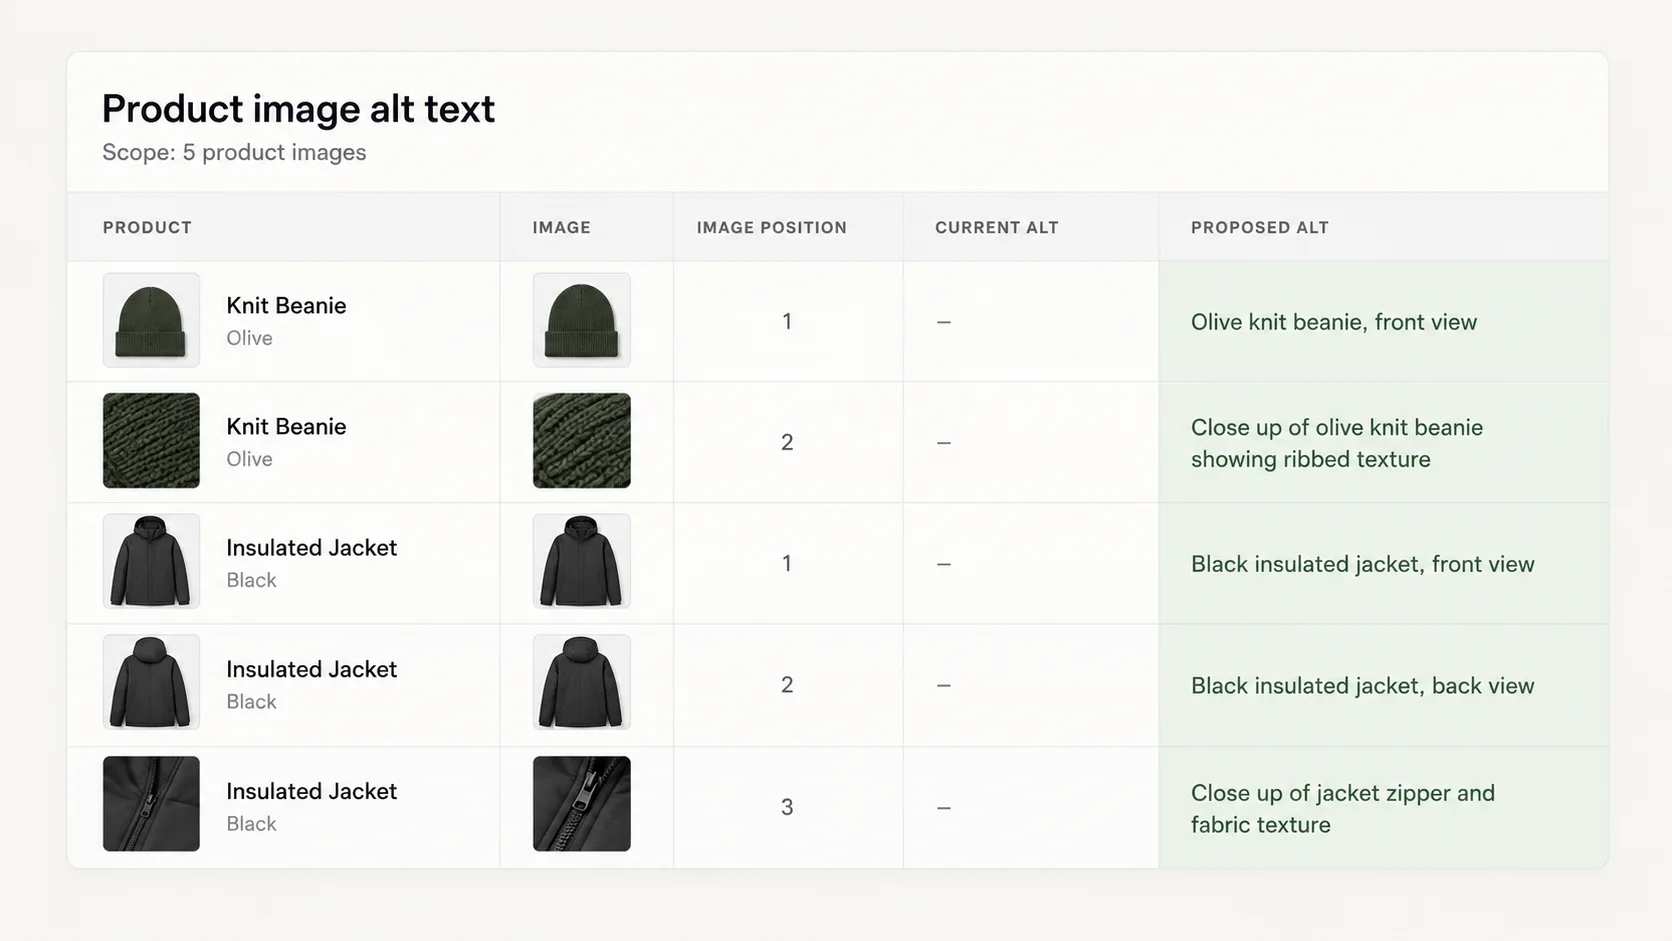Screen dimensions: 1672x941
Task: Select proposed alt 'Olive knit beanie, front view'
Action: (x=1334, y=322)
